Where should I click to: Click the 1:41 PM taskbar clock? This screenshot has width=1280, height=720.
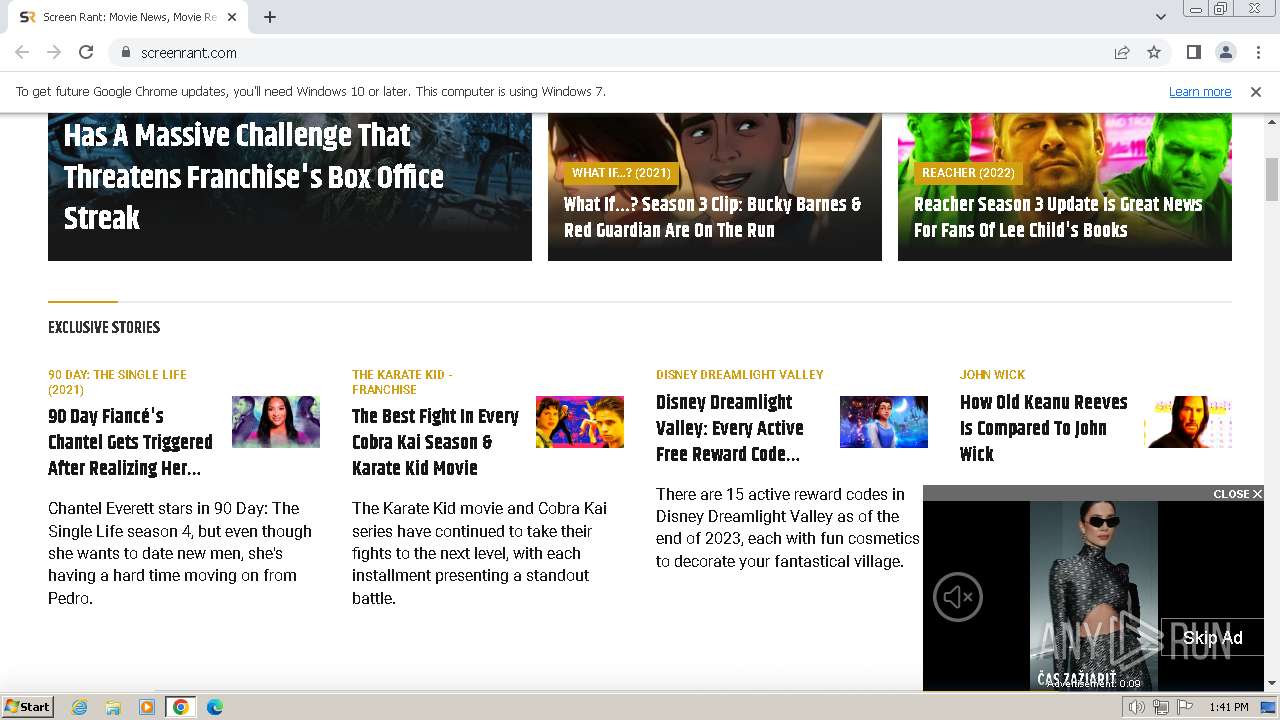1229,707
